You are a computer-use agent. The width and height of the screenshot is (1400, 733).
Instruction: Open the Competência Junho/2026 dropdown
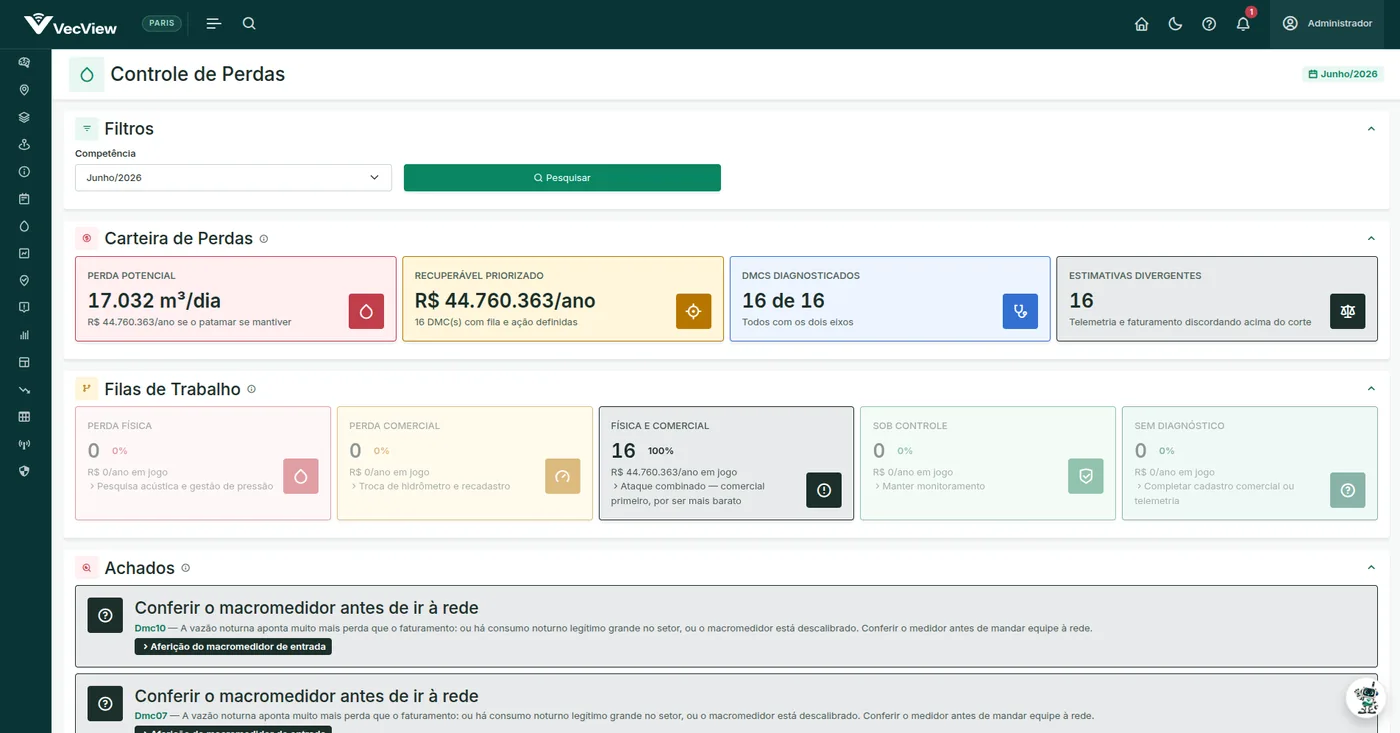pos(233,177)
